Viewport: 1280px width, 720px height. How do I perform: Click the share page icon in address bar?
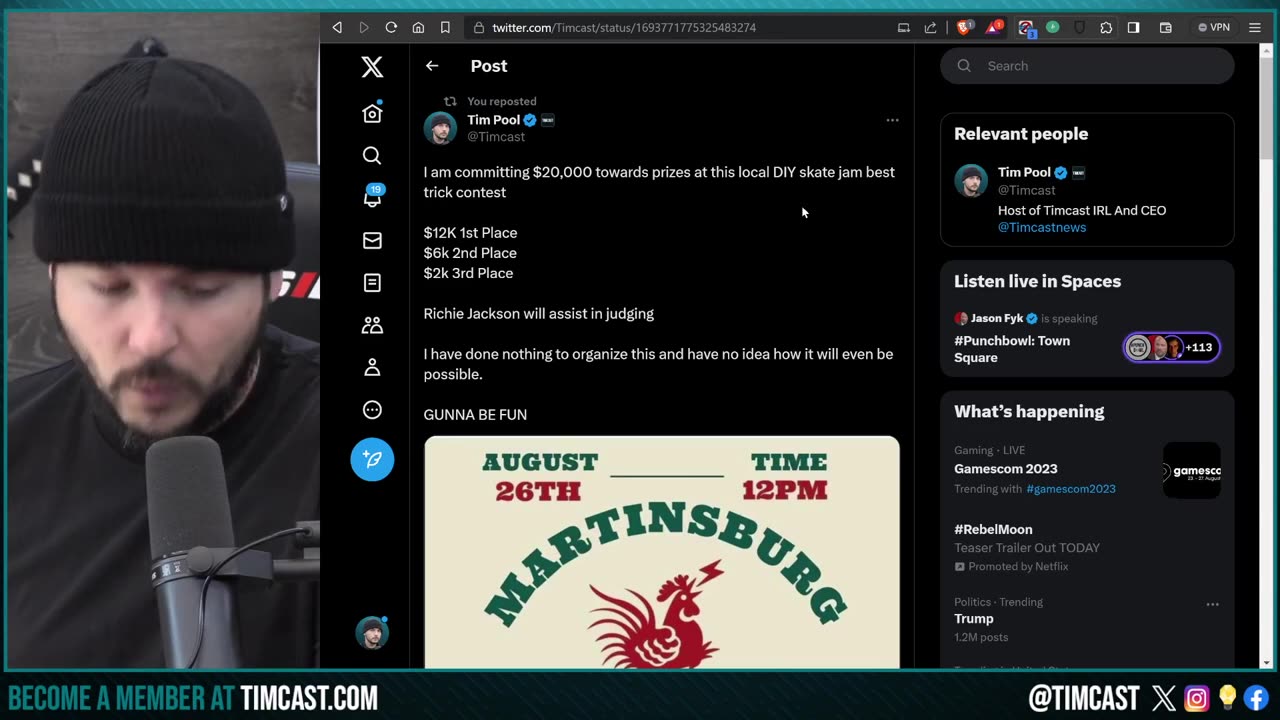(931, 28)
